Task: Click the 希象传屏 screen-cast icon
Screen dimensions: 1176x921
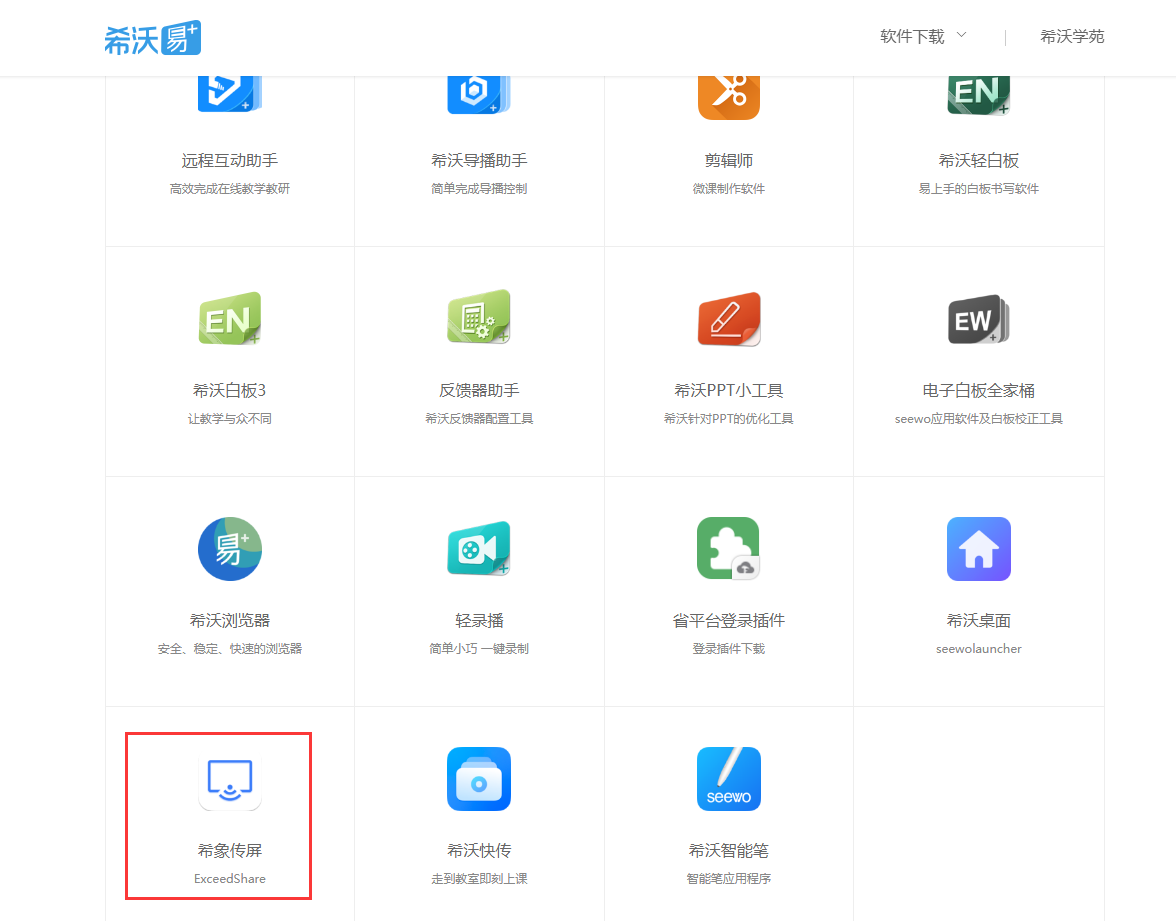Action: tap(230, 780)
